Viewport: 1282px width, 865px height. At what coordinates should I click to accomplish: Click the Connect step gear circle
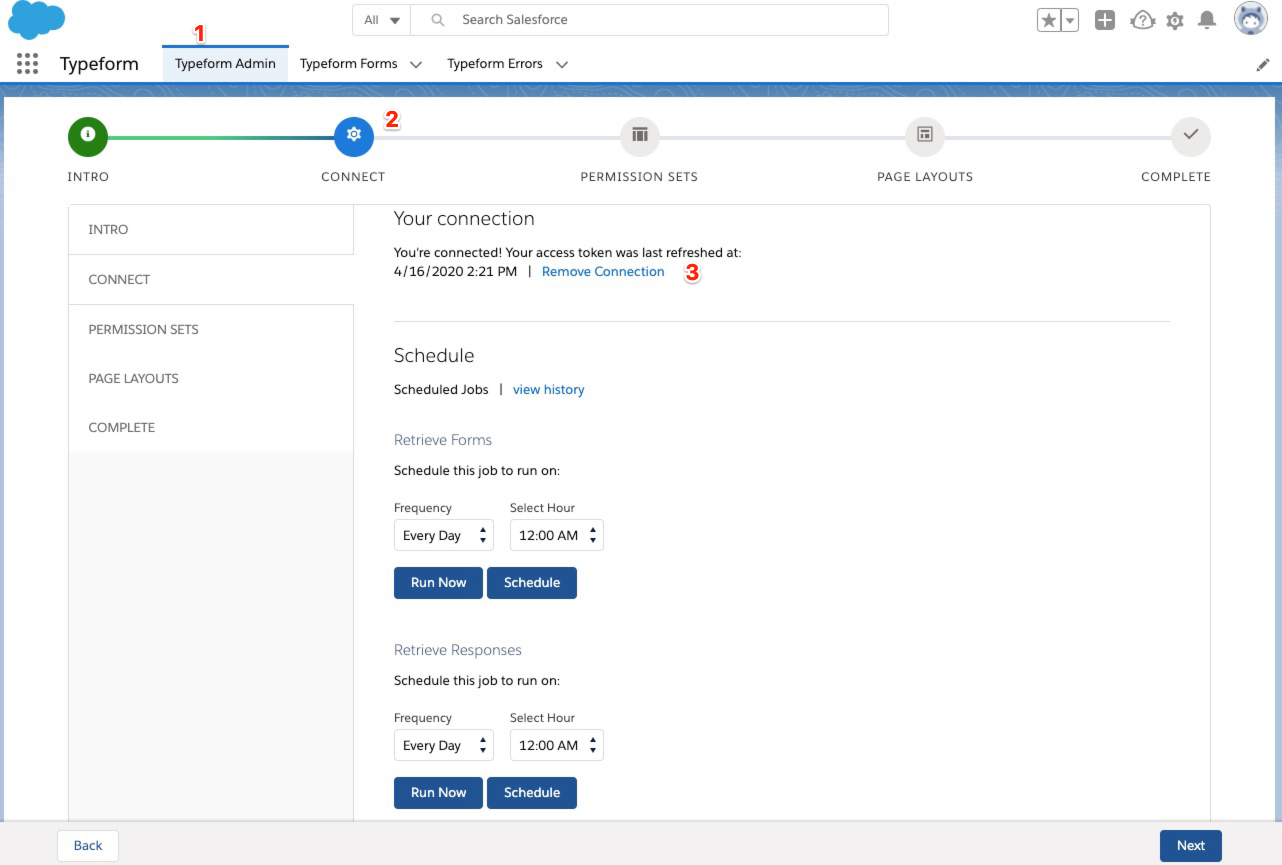coord(353,136)
